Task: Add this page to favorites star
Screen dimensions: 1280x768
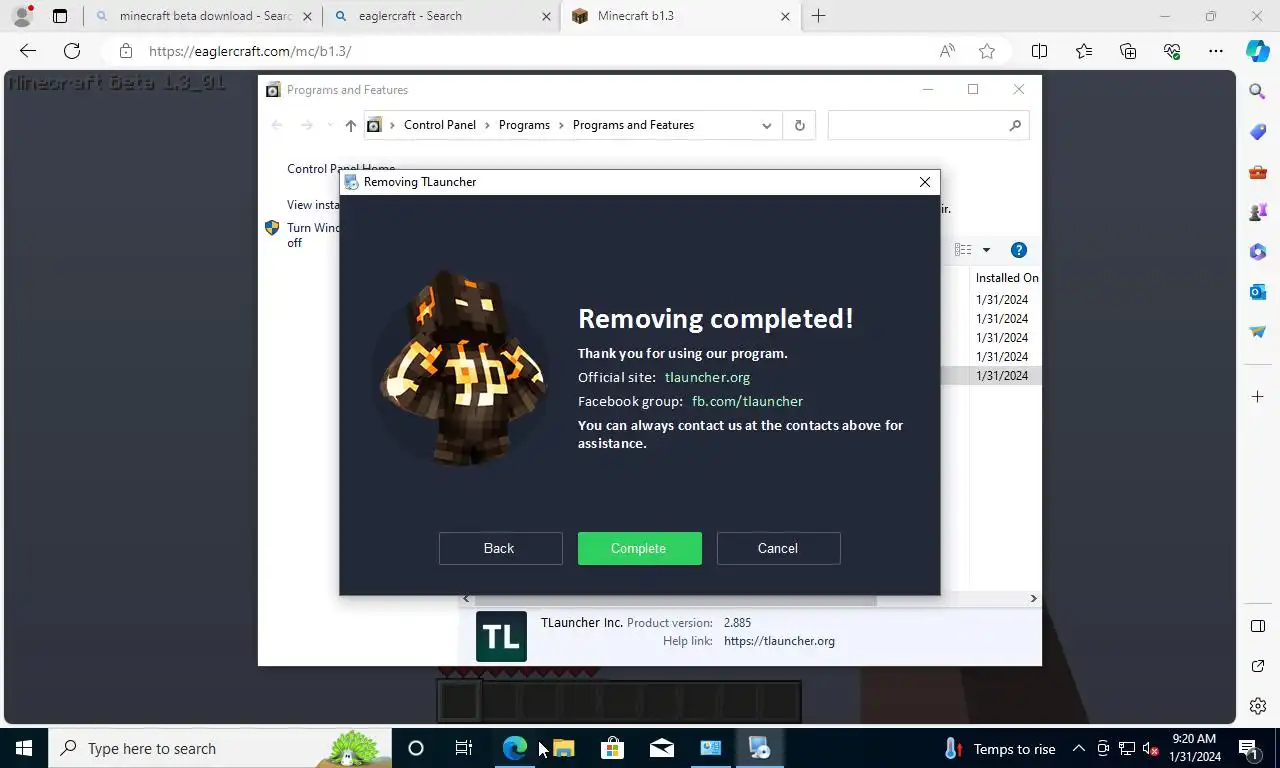Action: [x=987, y=51]
